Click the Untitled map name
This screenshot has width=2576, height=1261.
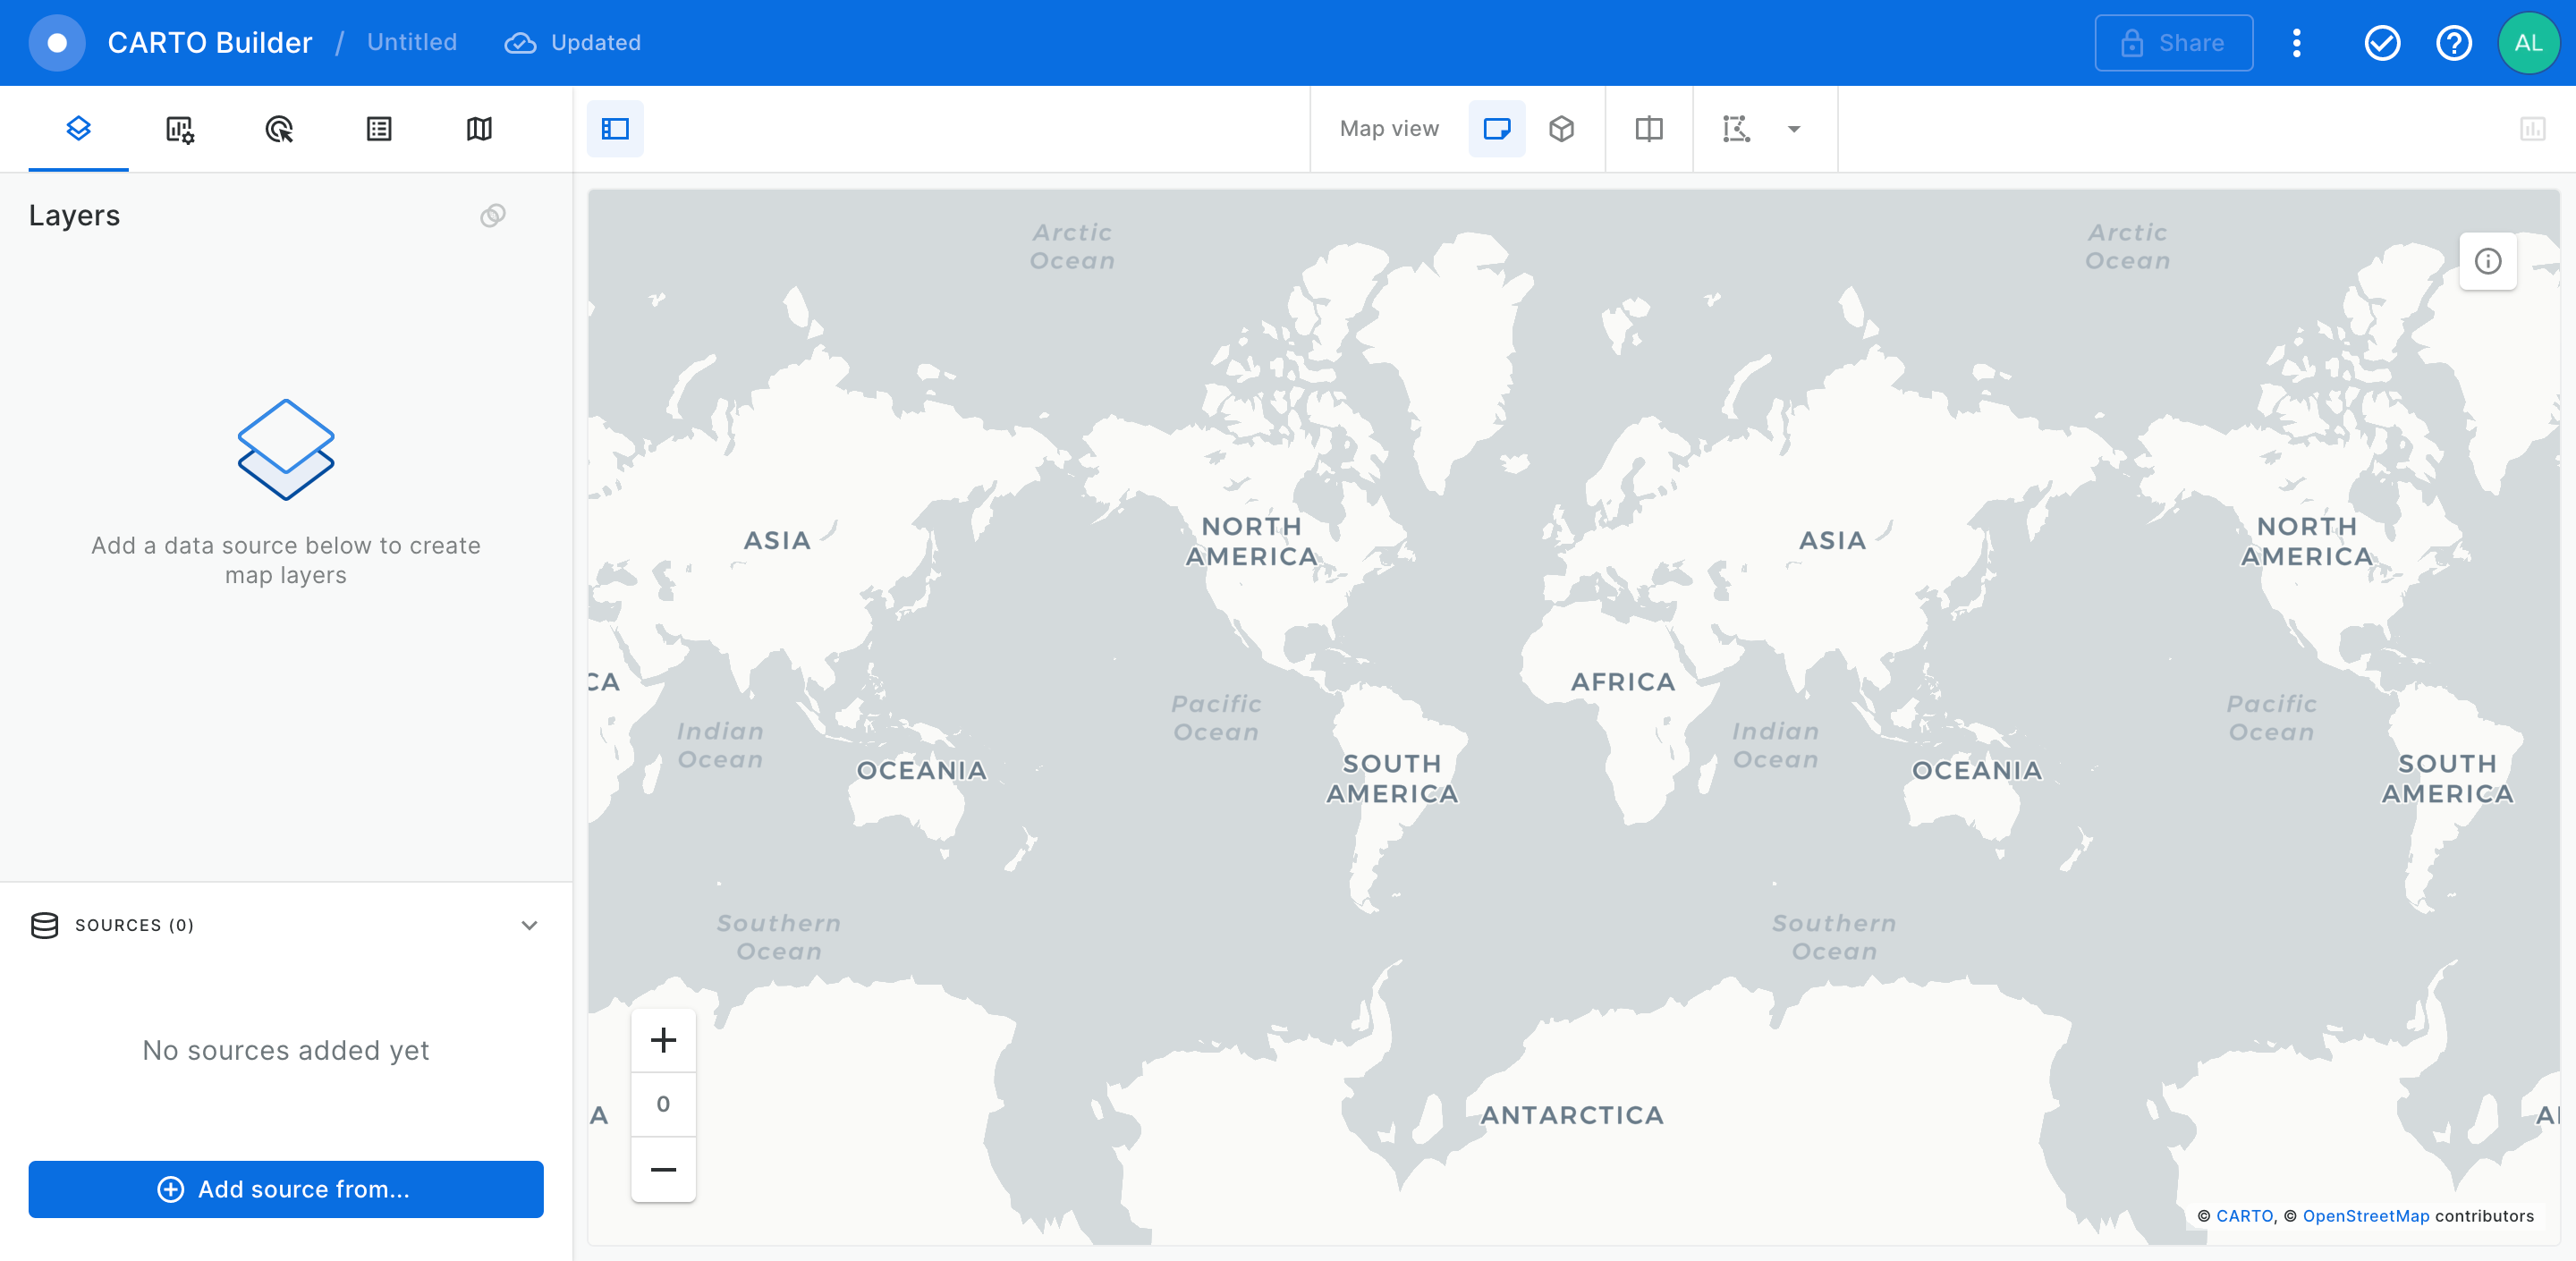(411, 42)
